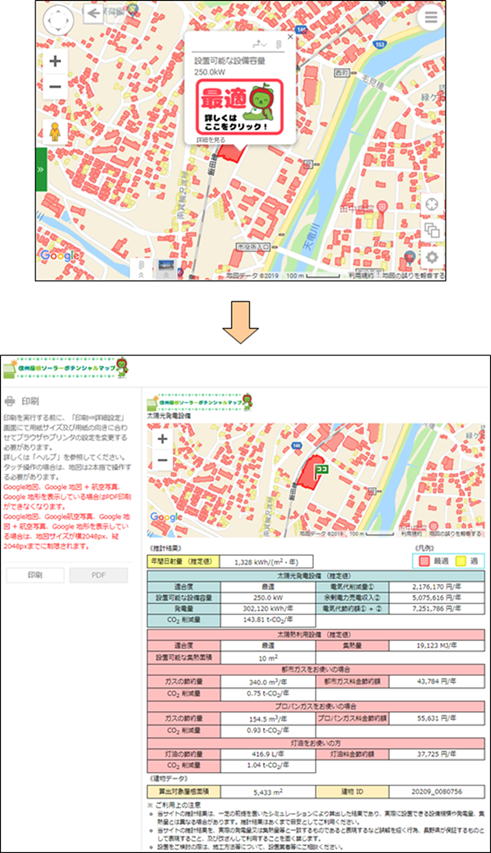Click the 印刷 button in the print panel

click(x=35, y=575)
